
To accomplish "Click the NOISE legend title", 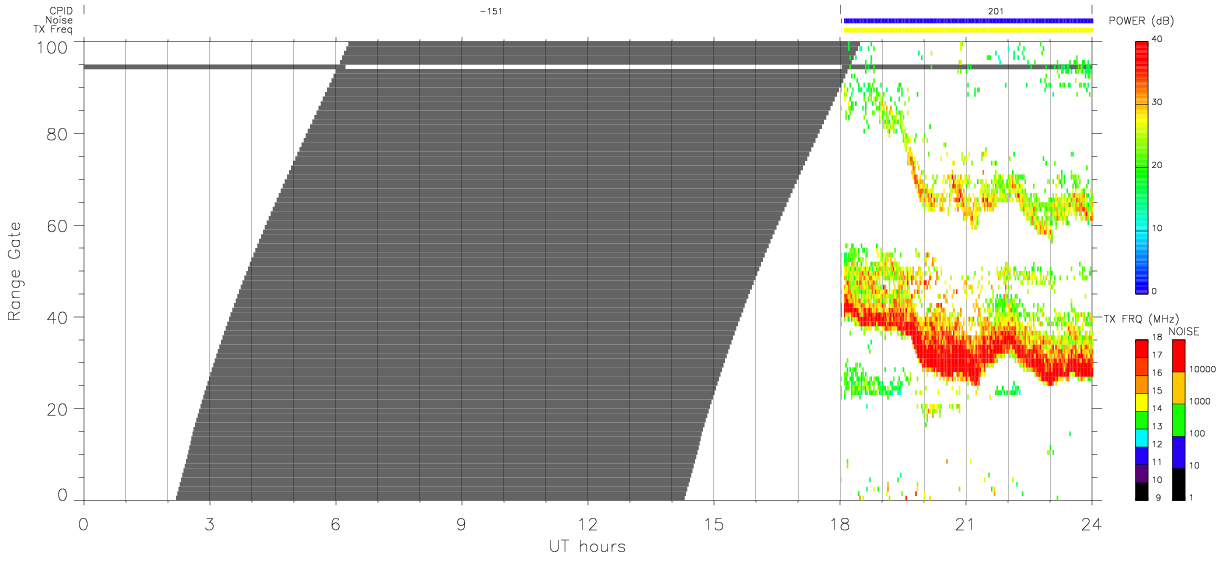I will pos(1184,331).
